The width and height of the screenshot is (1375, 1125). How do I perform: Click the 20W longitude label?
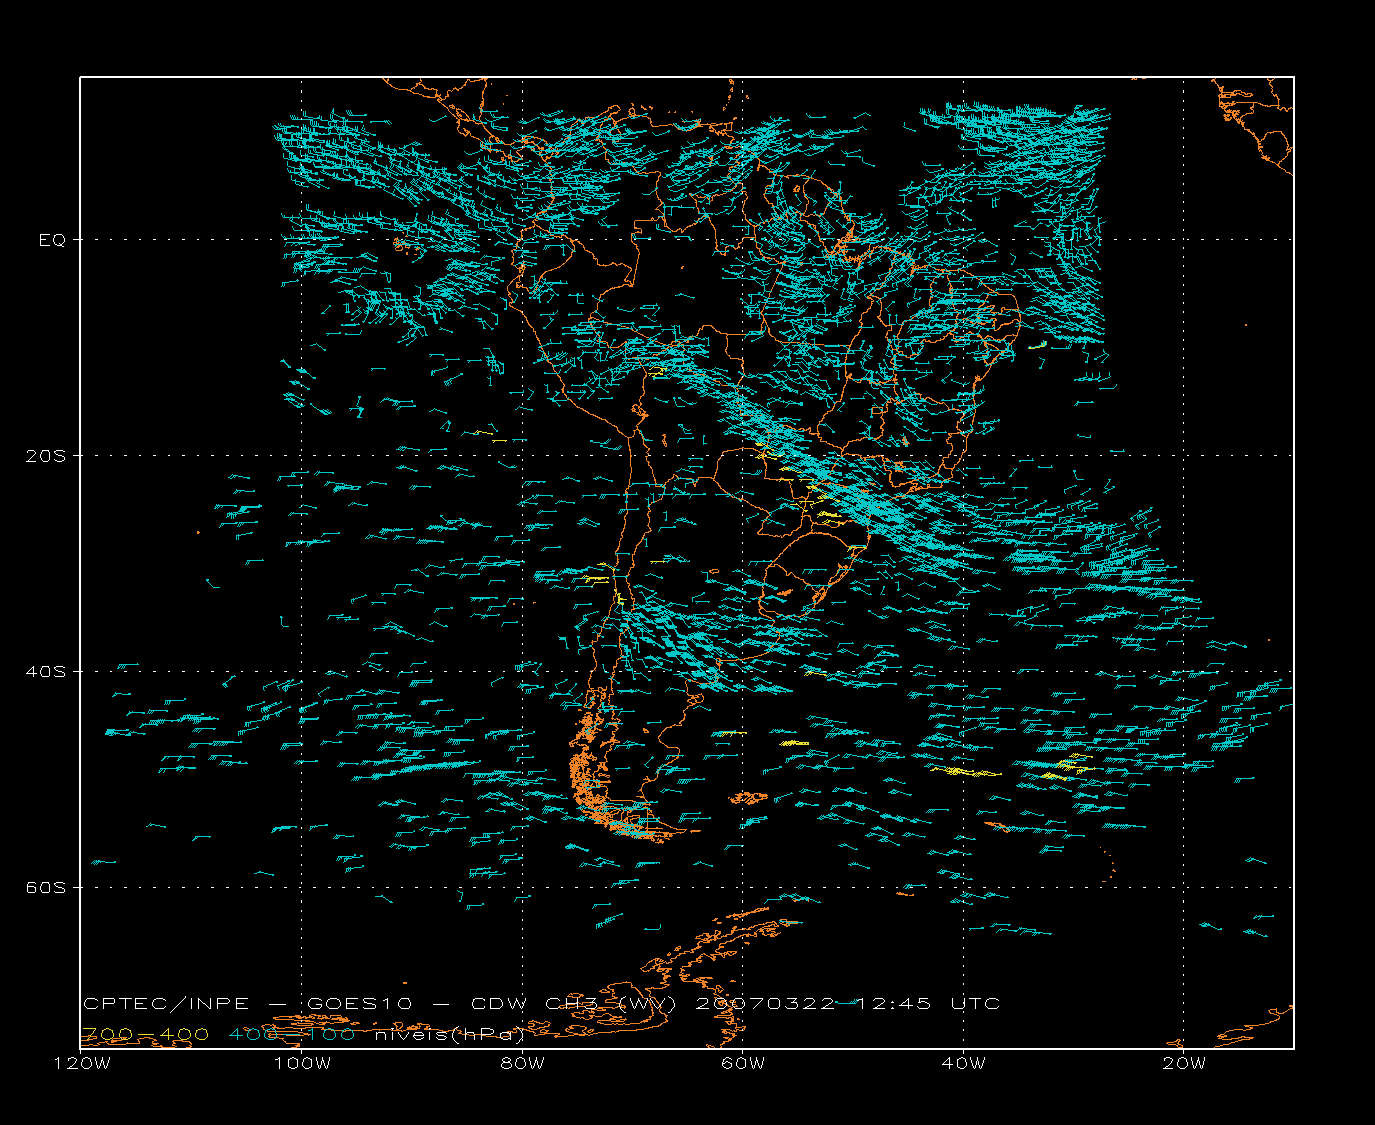[1184, 1063]
